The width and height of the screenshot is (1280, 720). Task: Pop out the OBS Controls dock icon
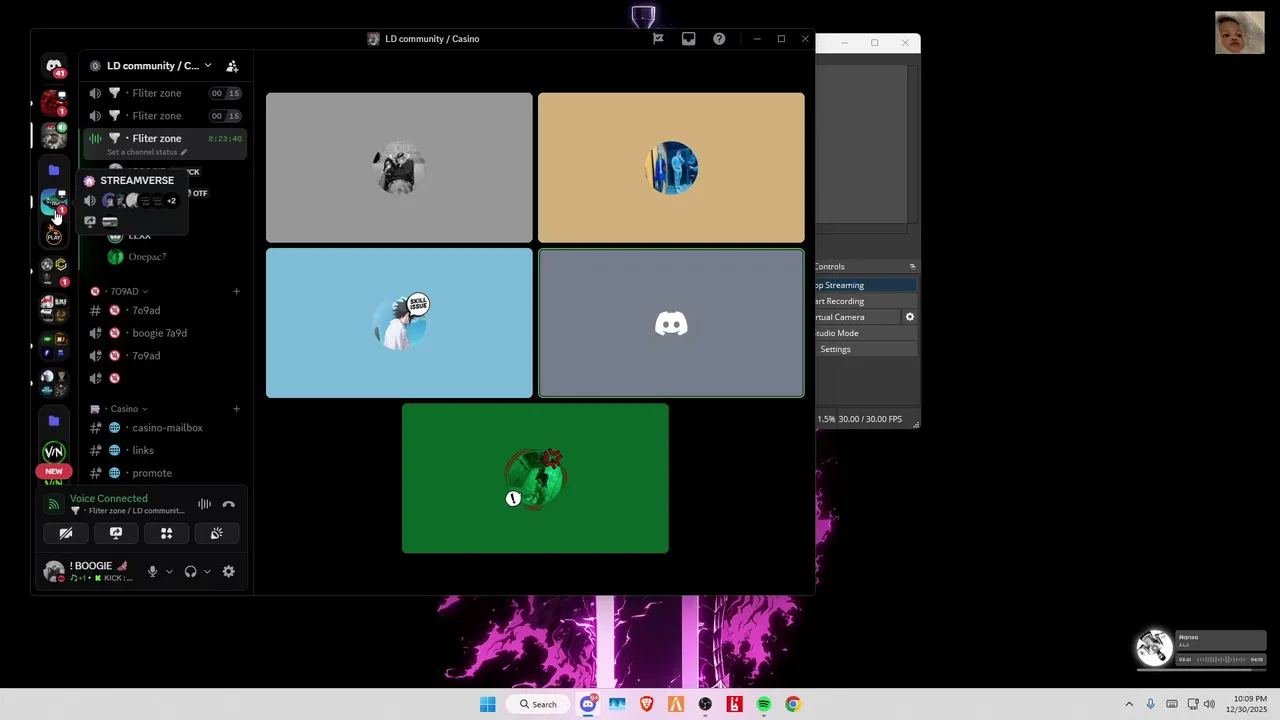[x=912, y=267]
